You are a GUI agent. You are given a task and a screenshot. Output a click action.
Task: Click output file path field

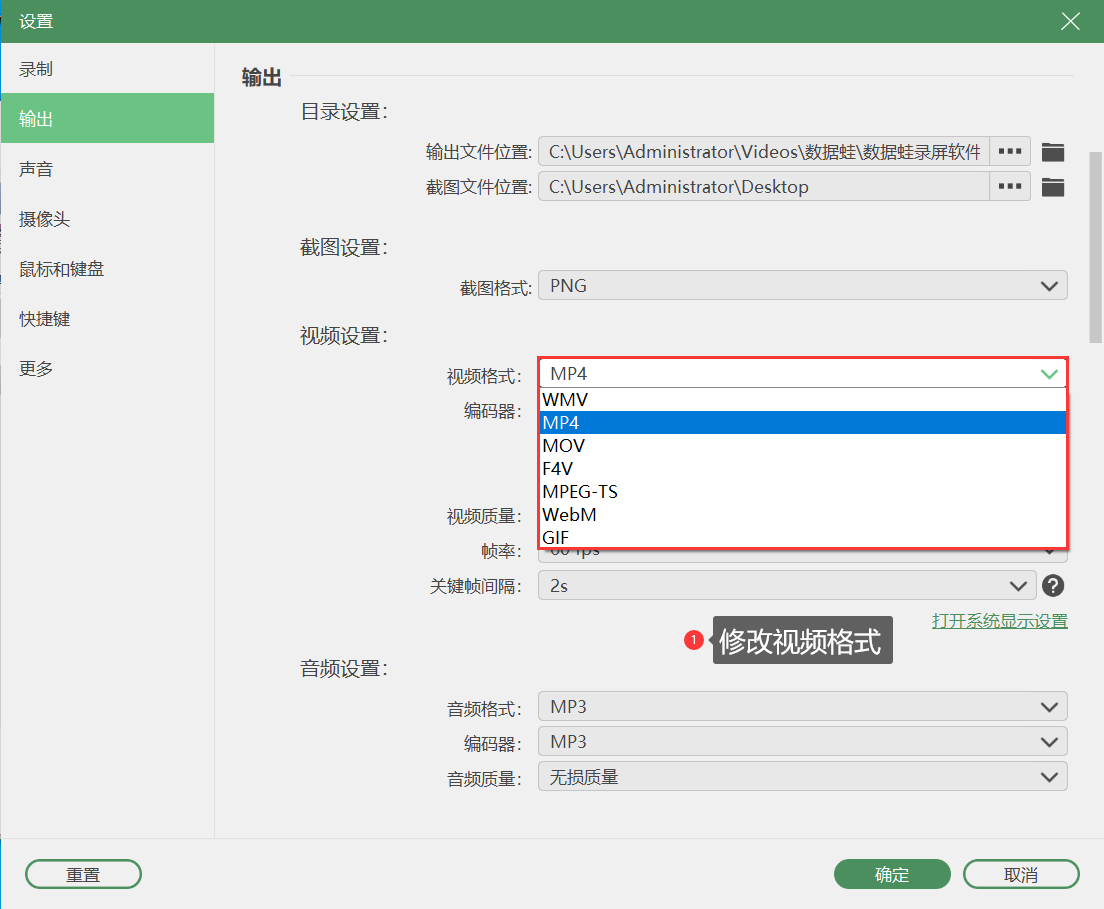764,151
